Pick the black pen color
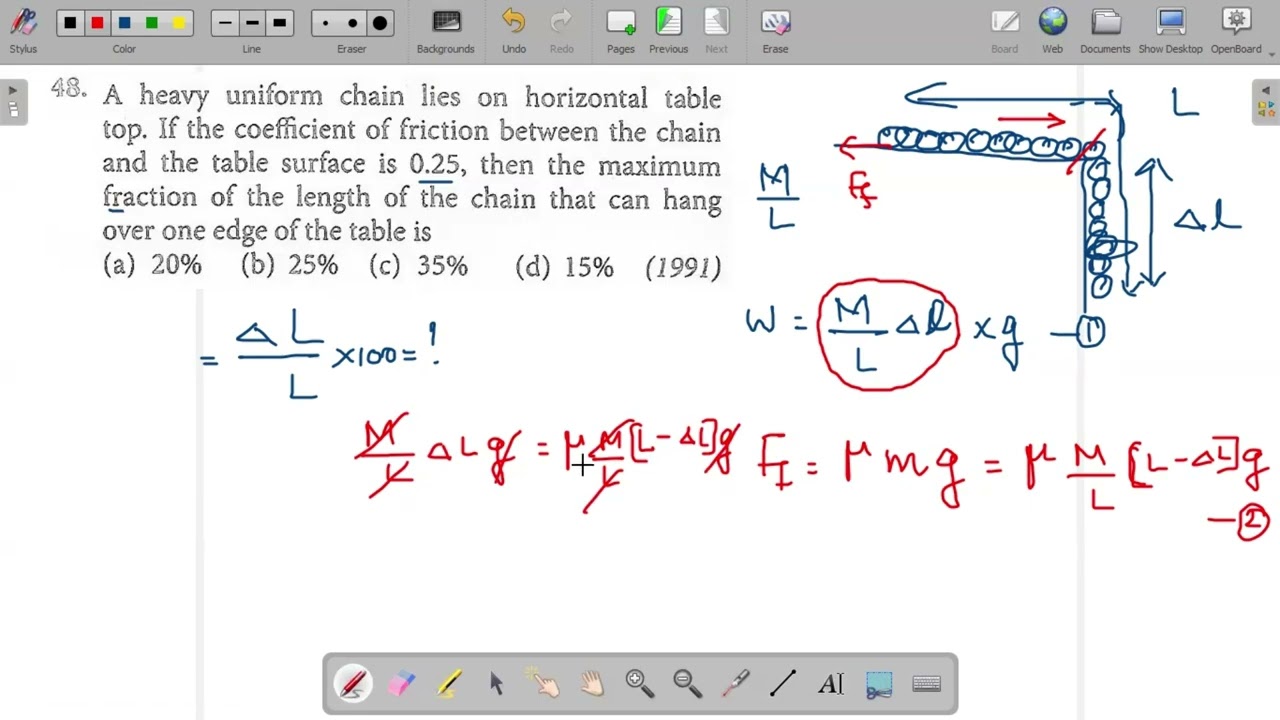The height and width of the screenshot is (720, 1280). (x=70, y=23)
